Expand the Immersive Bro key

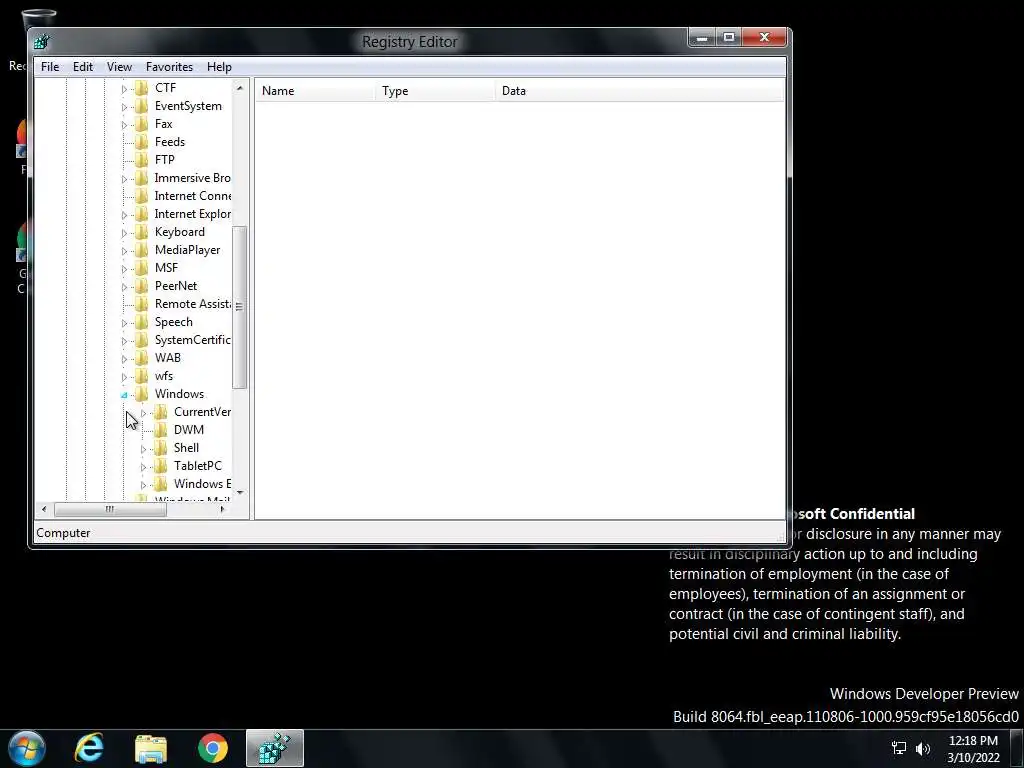[x=124, y=179]
